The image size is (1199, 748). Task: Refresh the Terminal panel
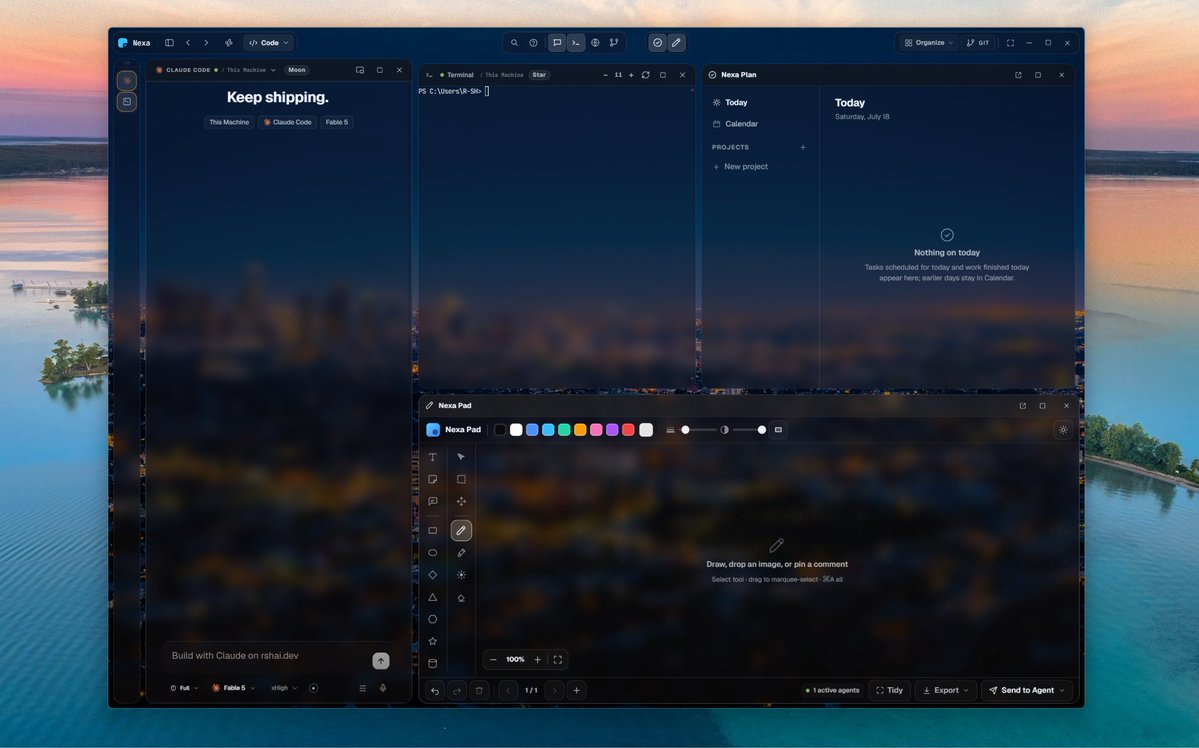pyautogui.click(x=645, y=75)
